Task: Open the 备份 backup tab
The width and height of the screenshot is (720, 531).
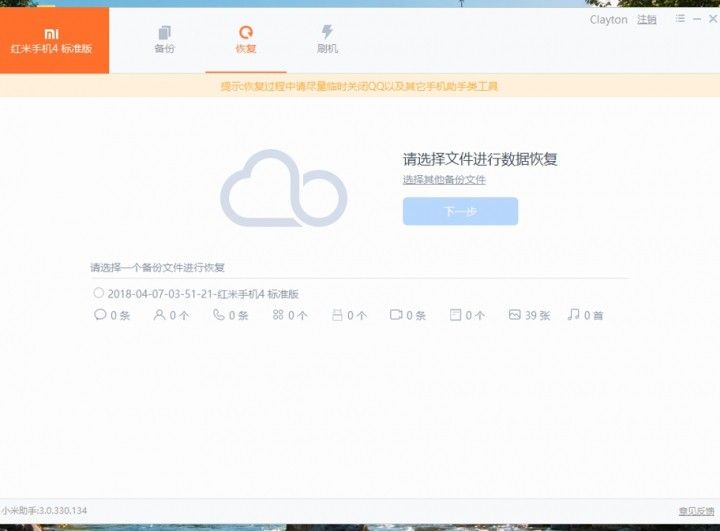Action: coord(164,40)
